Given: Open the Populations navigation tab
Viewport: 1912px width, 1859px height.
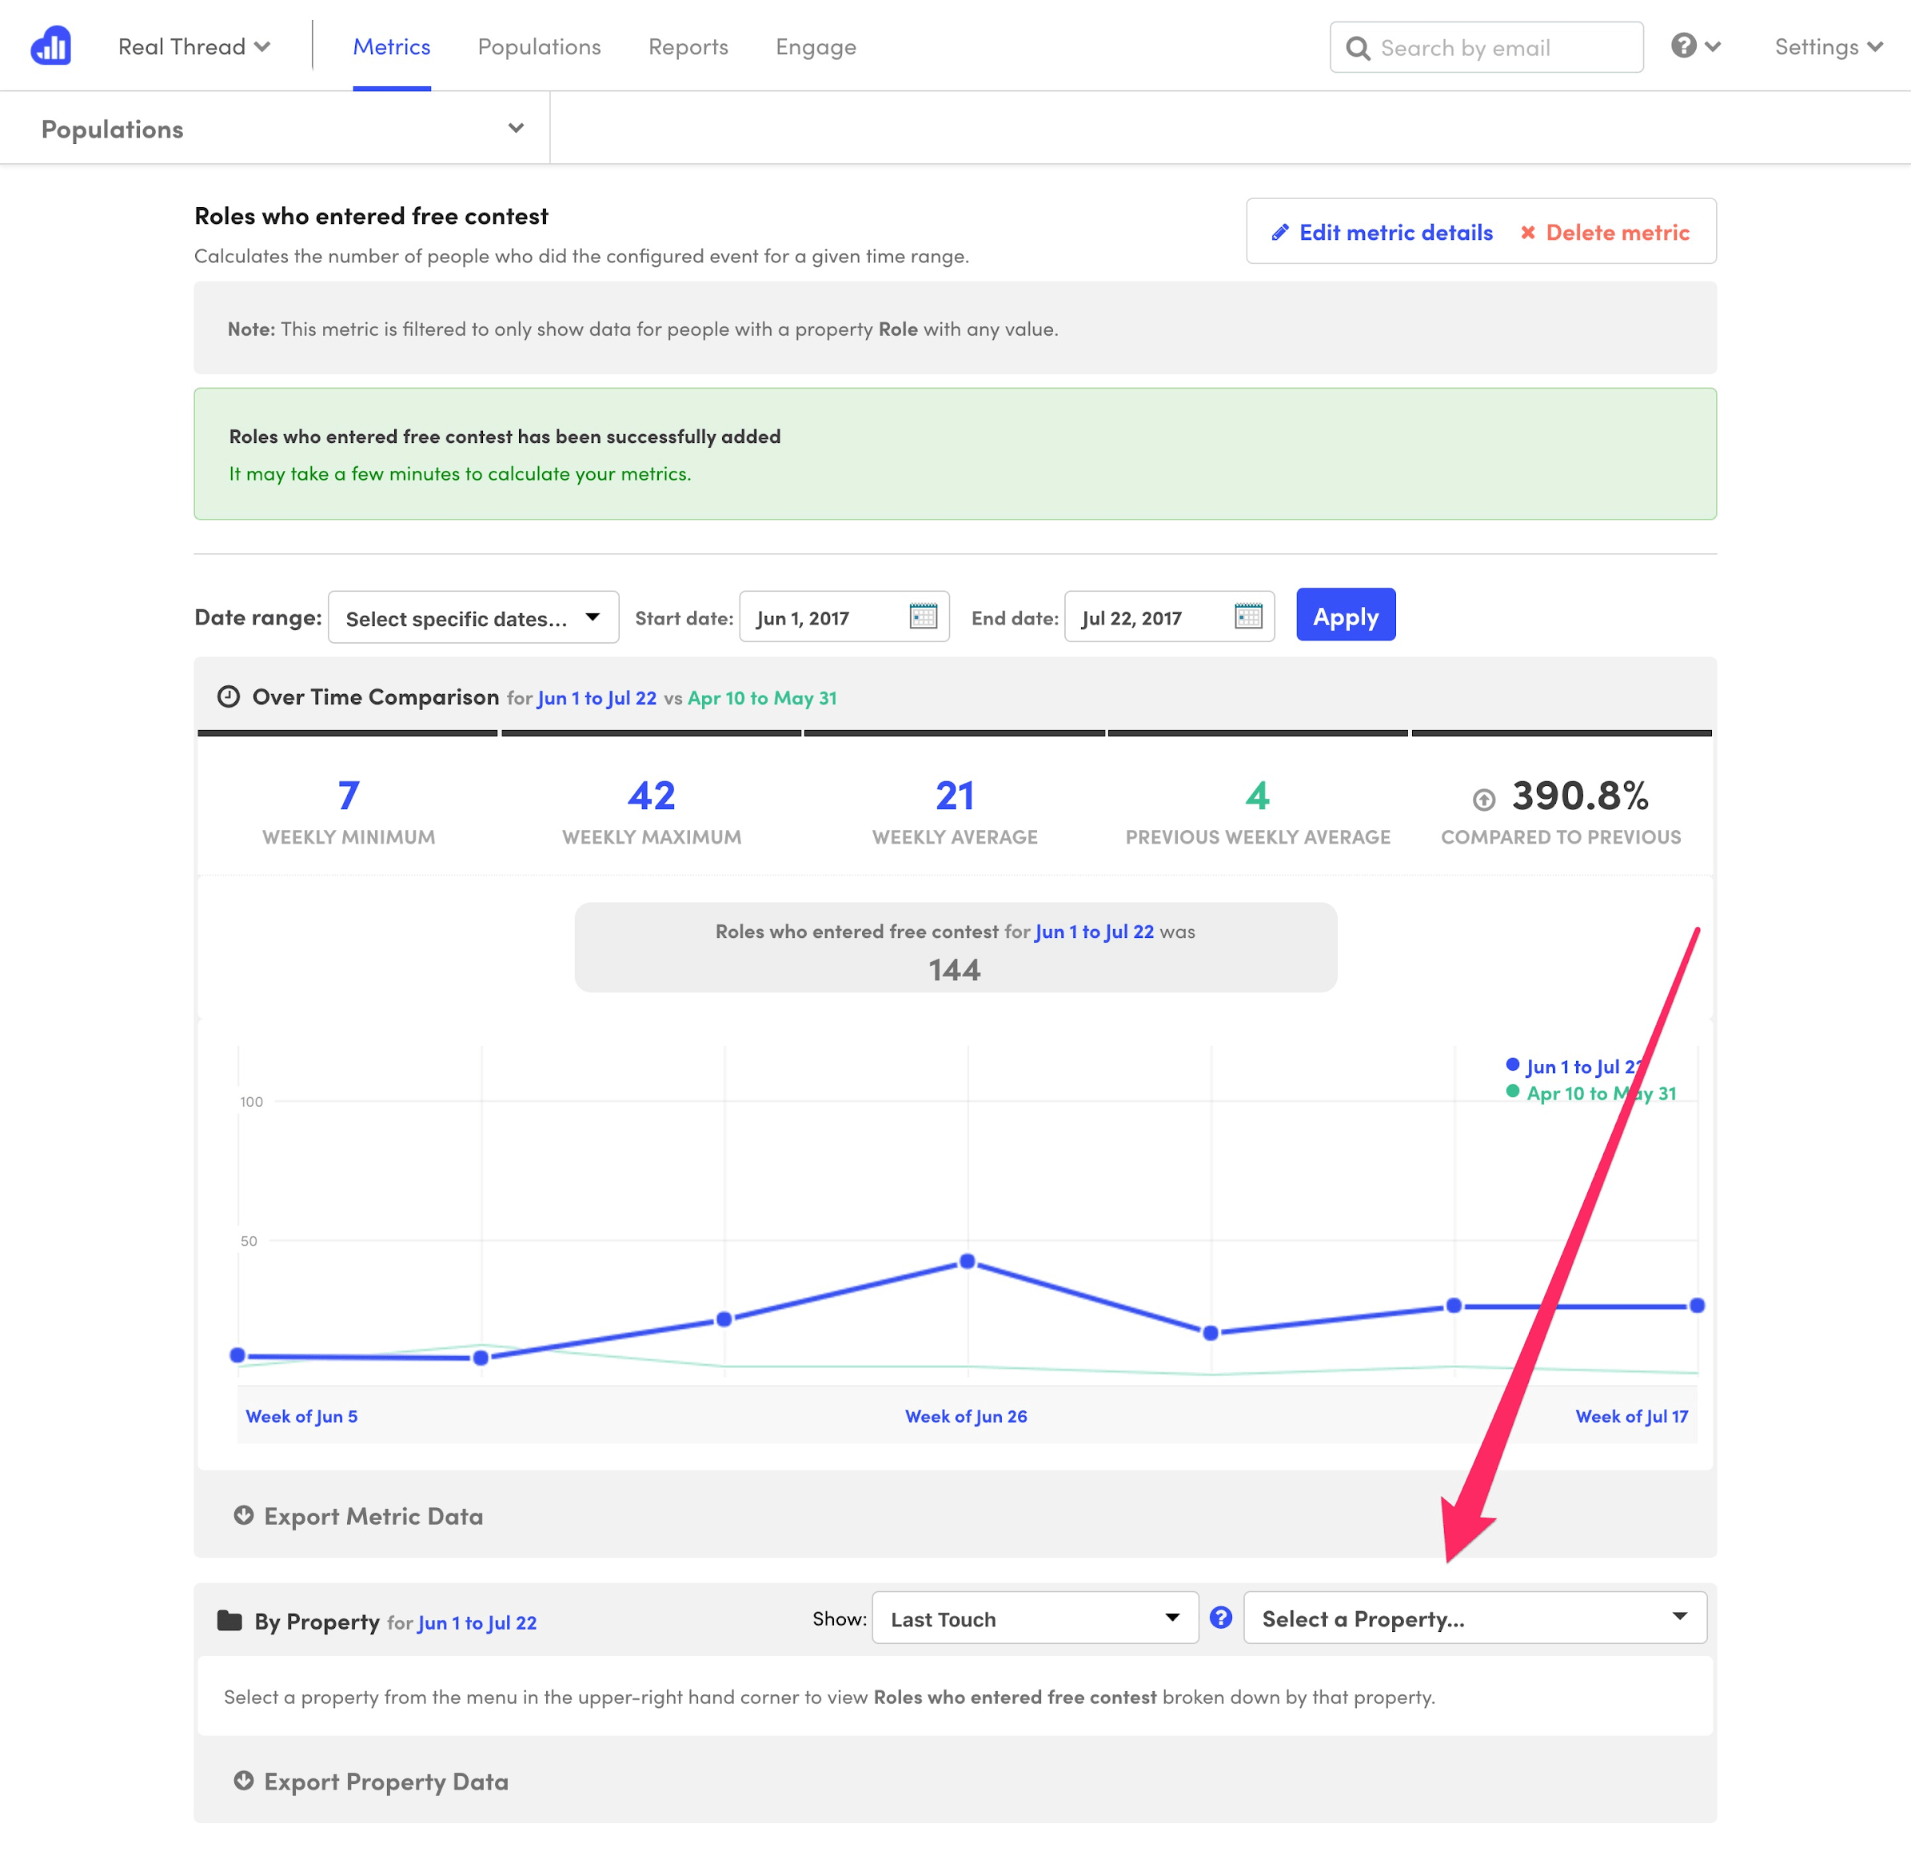Looking at the screenshot, I should pos(539,47).
